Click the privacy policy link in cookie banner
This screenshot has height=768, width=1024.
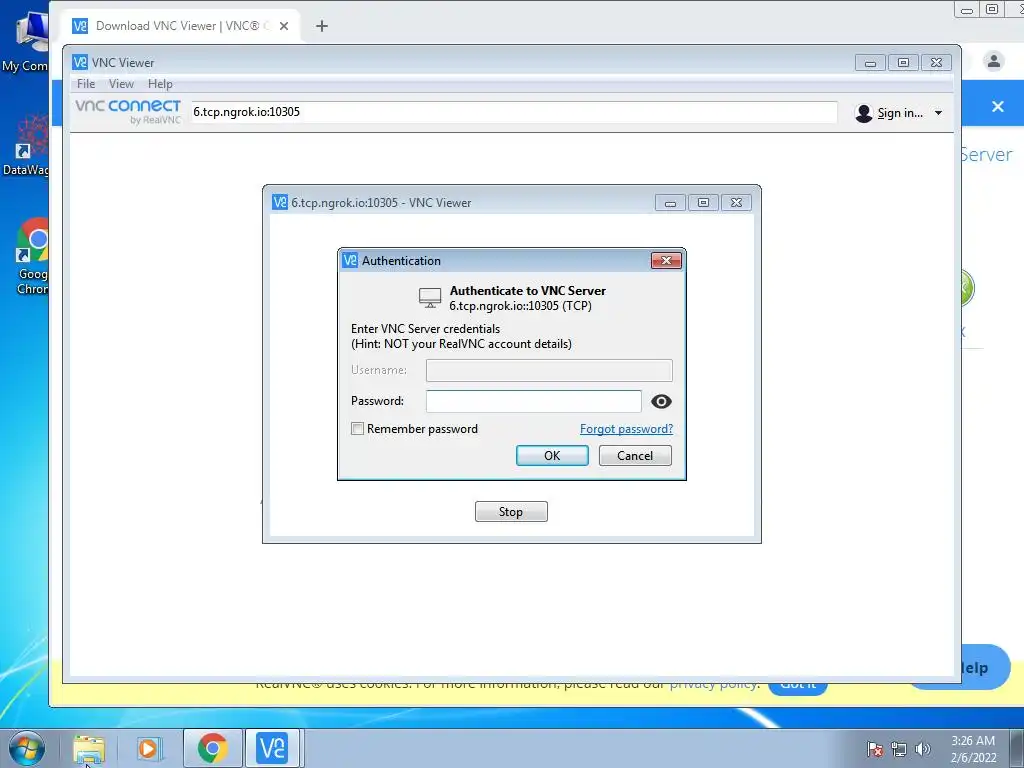pos(714,686)
